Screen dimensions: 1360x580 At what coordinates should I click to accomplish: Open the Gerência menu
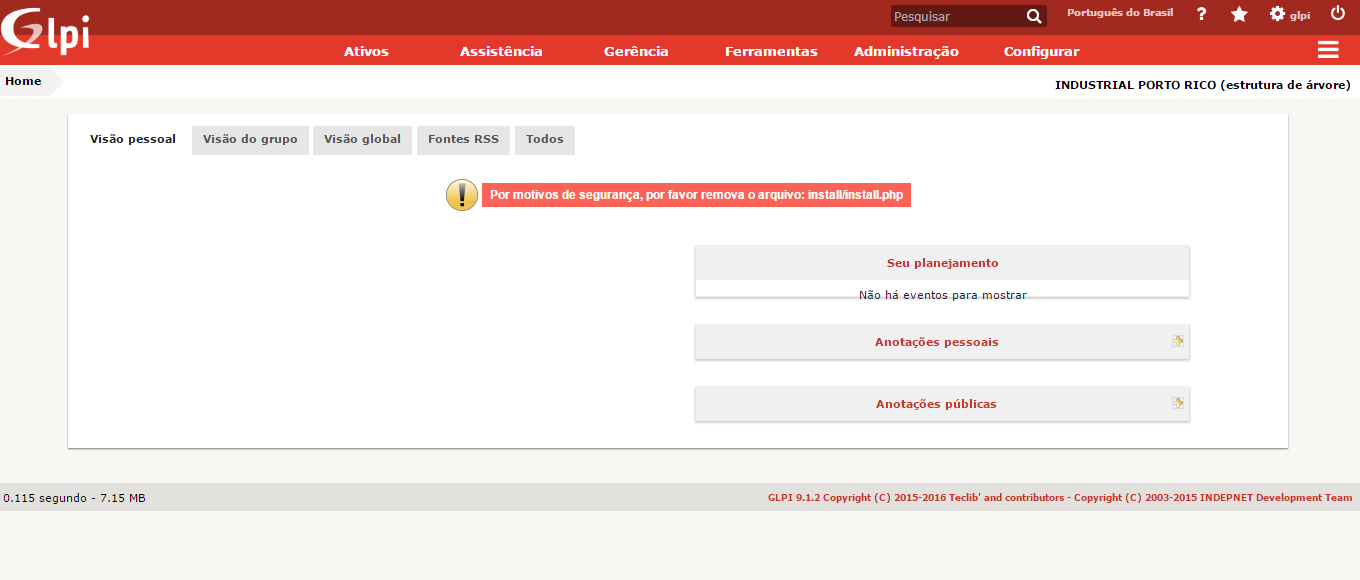636,51
